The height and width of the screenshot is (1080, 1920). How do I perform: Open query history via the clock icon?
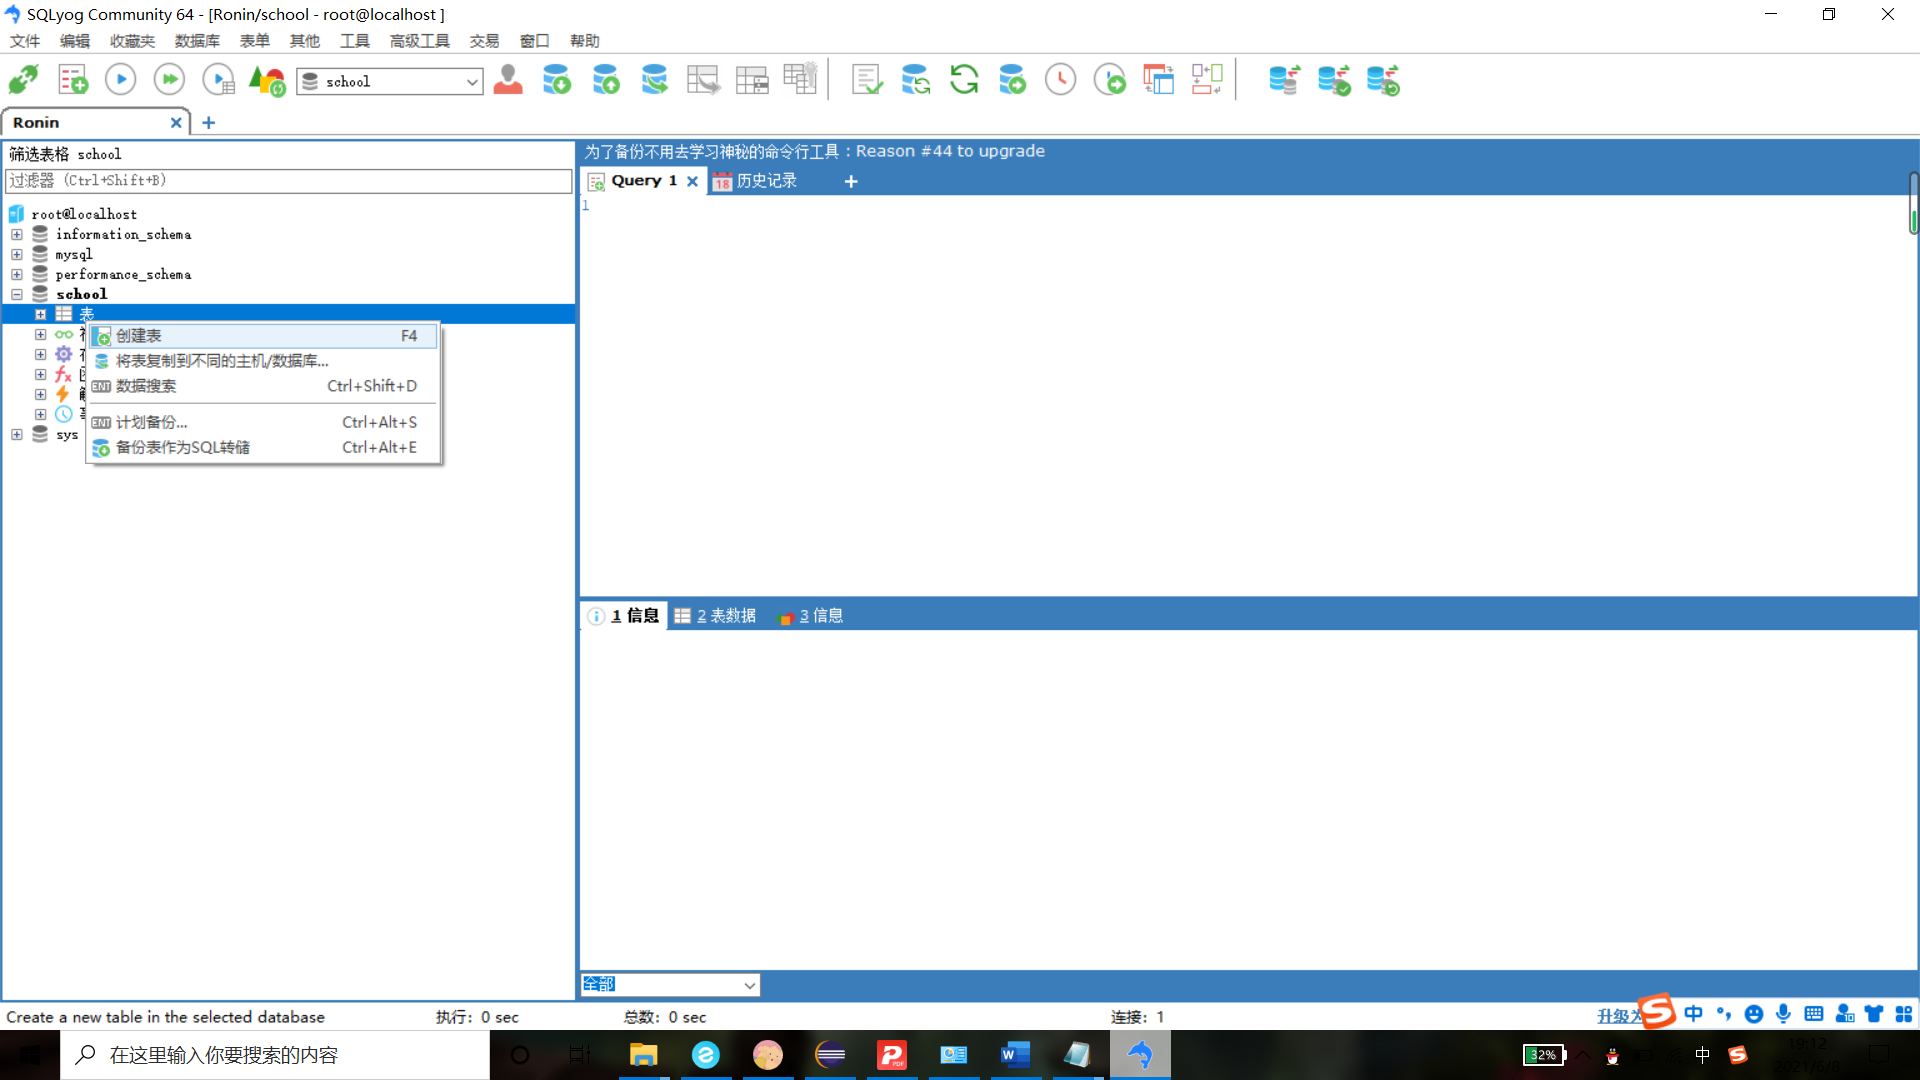(1060, 79)
